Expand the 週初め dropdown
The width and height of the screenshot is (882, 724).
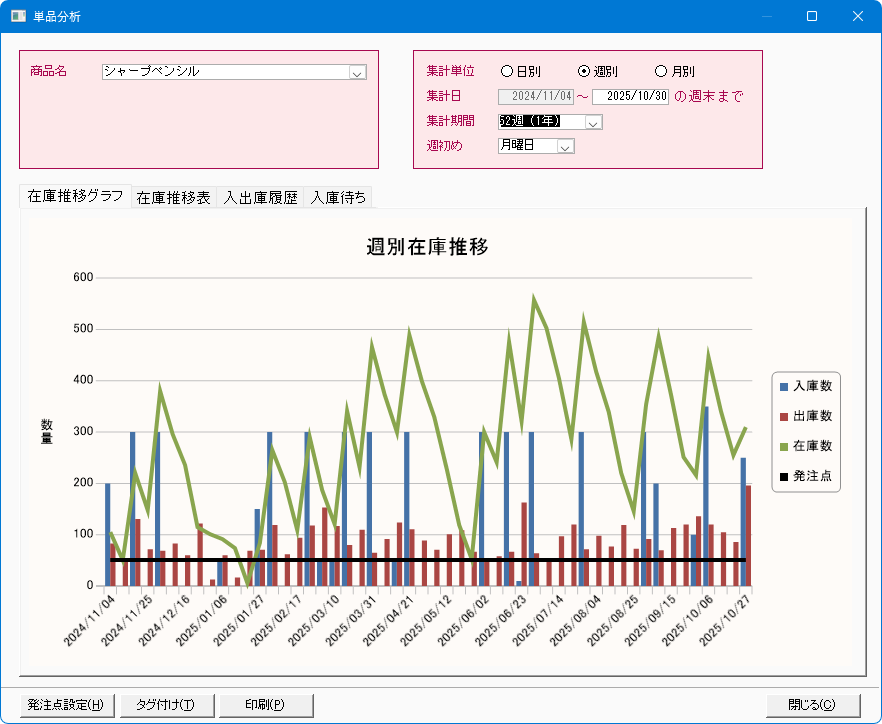tap(564, 147)
